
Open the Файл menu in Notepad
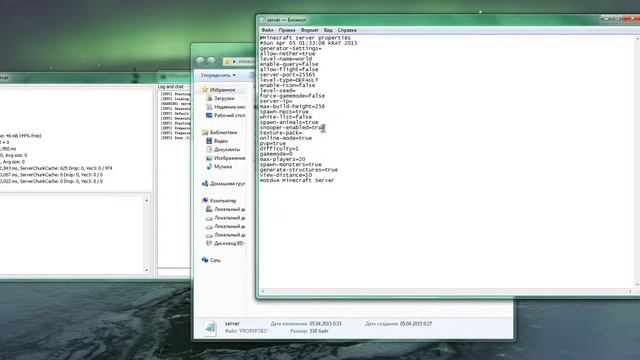267,30
